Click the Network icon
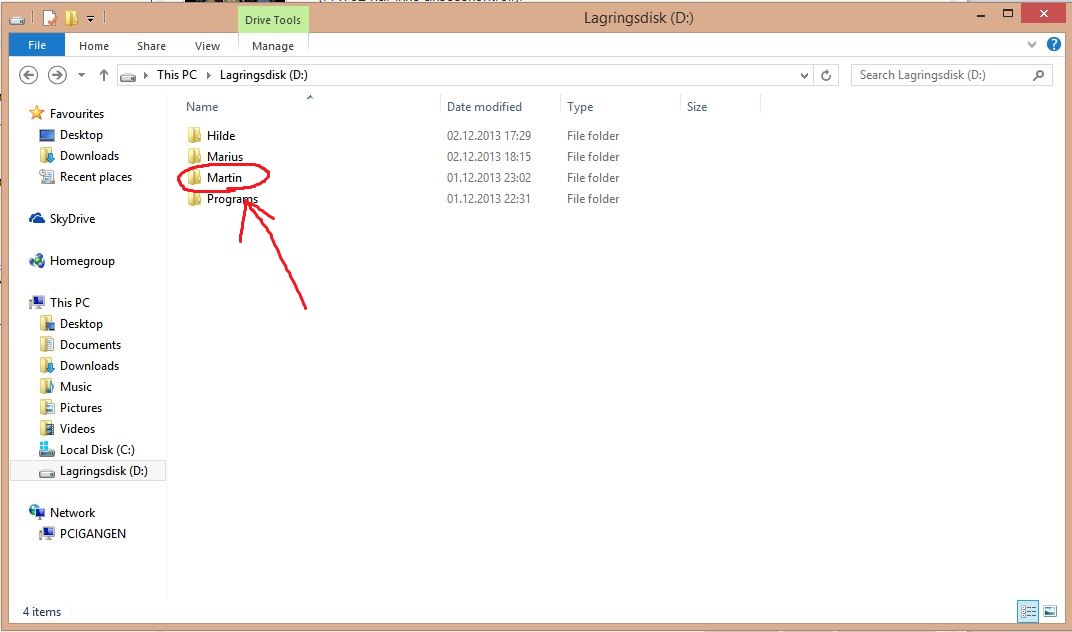Viewport: 1072px width, 632px height. click(37, 512)
